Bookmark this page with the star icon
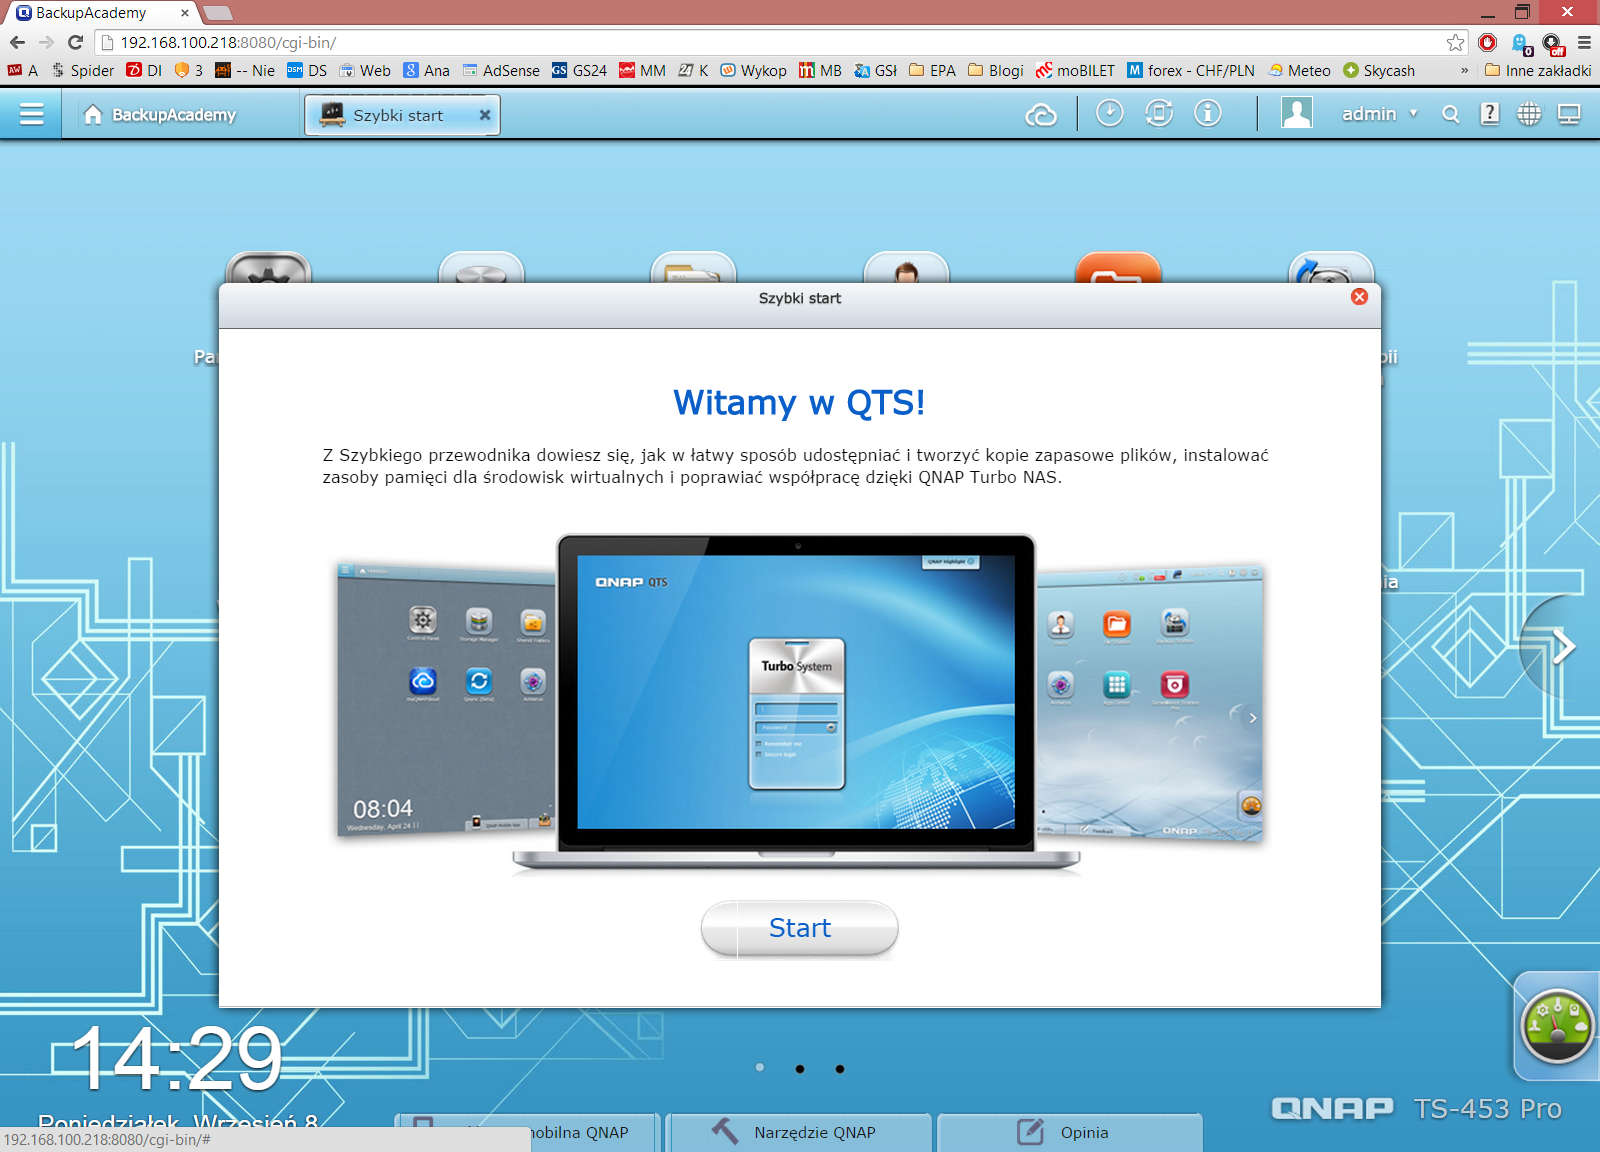The width and height of the screenshot is (1600, 1152). click(1455, 42)
